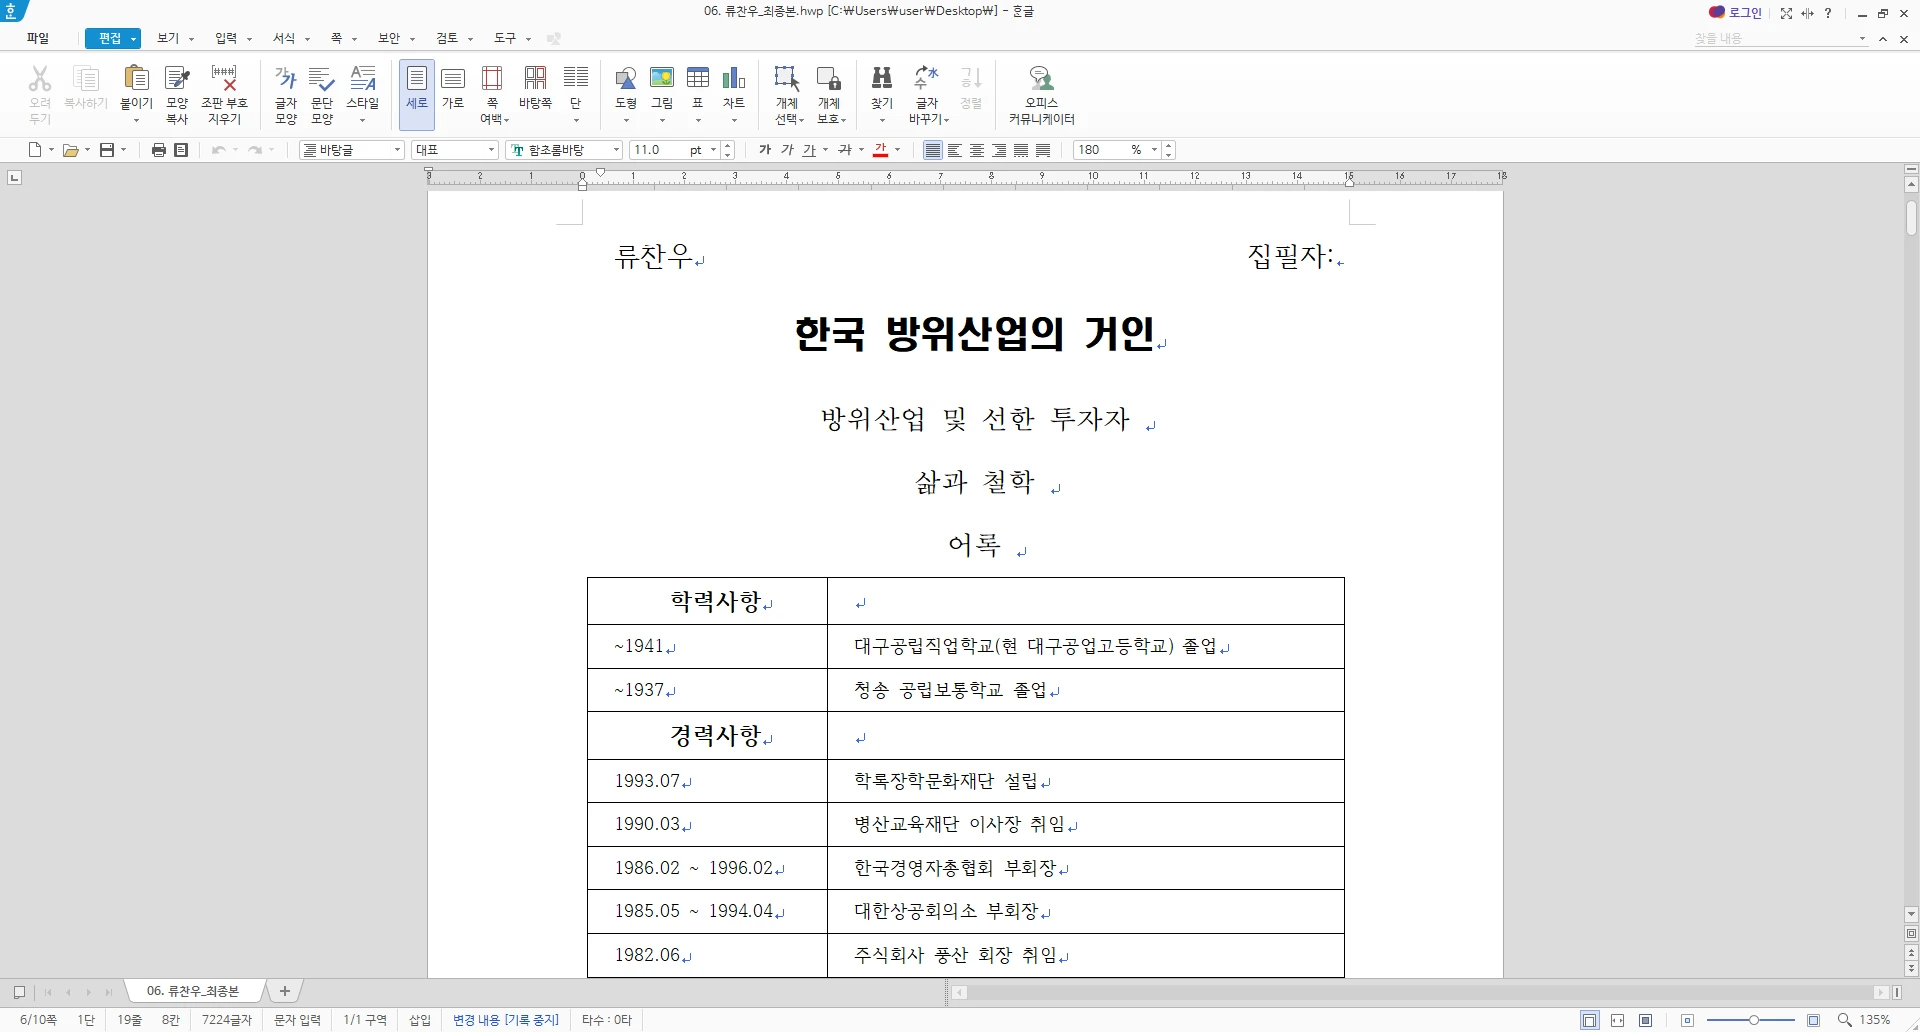This screenshot has height=1032, width=1920.
Task: Select the Format Copy (모양 복사) tool
Action: 177,95
